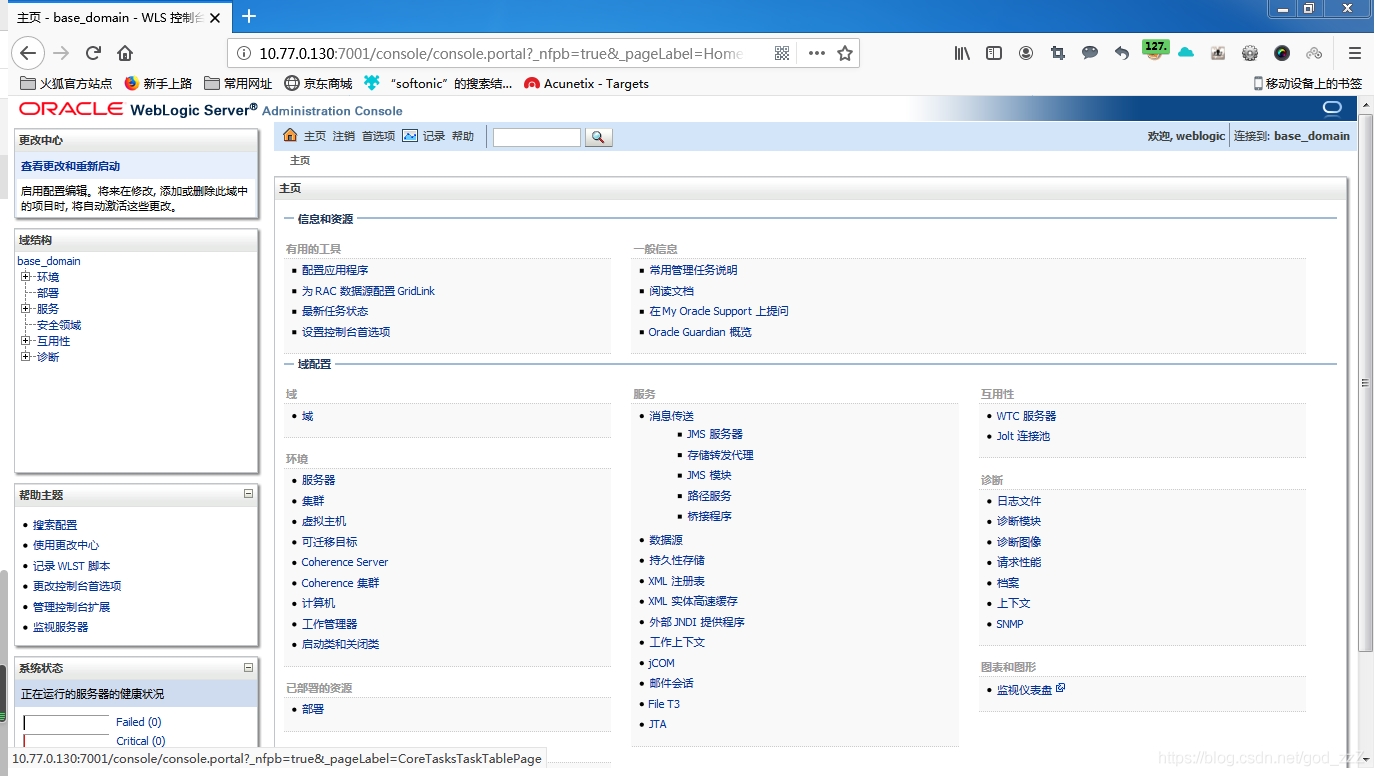Open the 京东商城 bookmark
This screenshot has width=1374, height=776.
pos(319,84)
